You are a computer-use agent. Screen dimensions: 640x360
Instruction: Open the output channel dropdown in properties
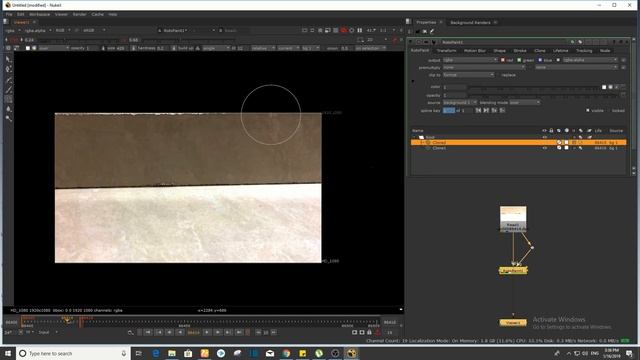point(470,60)
